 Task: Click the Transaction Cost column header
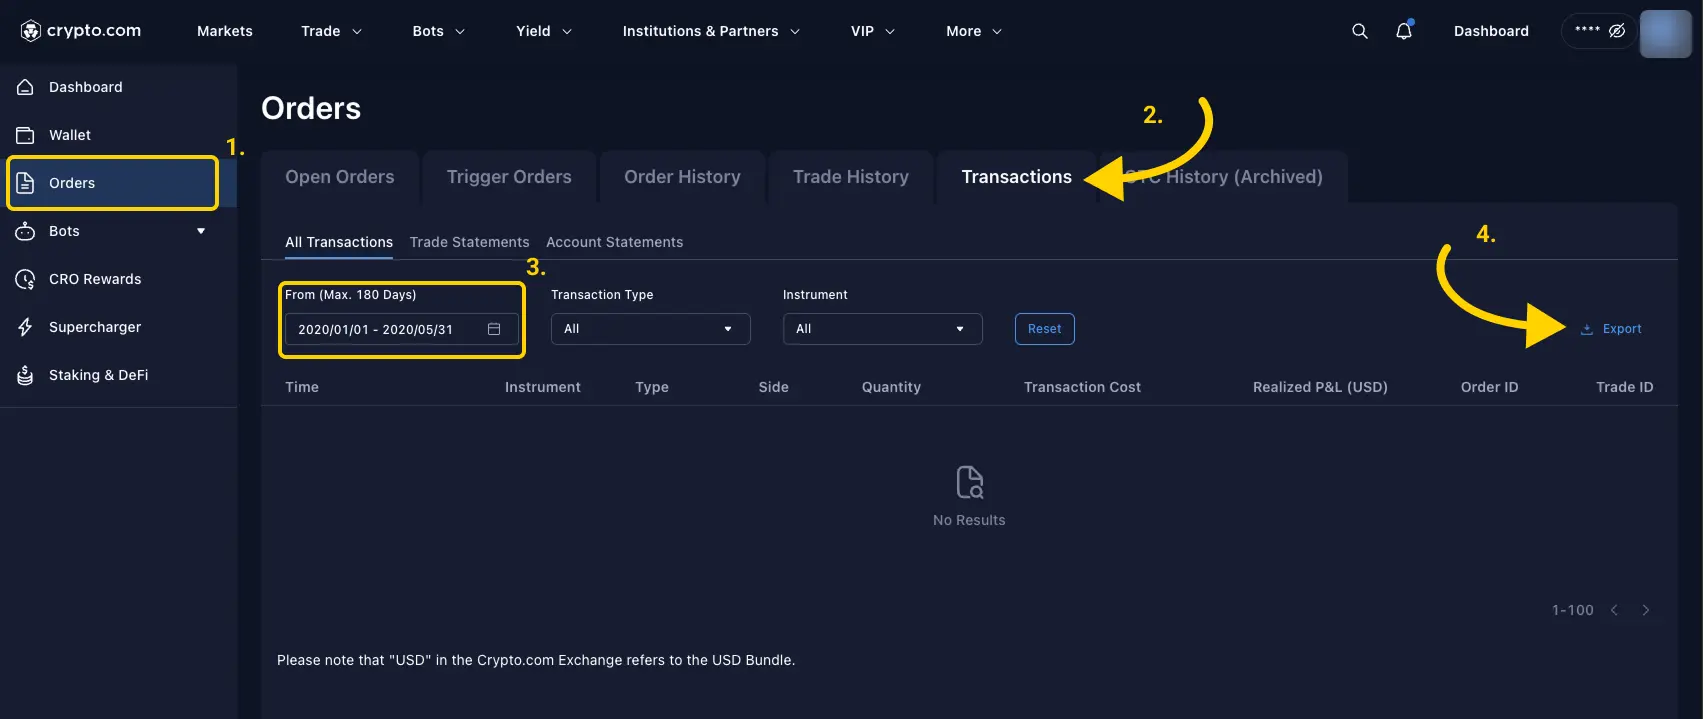(x=1083, y=387)
